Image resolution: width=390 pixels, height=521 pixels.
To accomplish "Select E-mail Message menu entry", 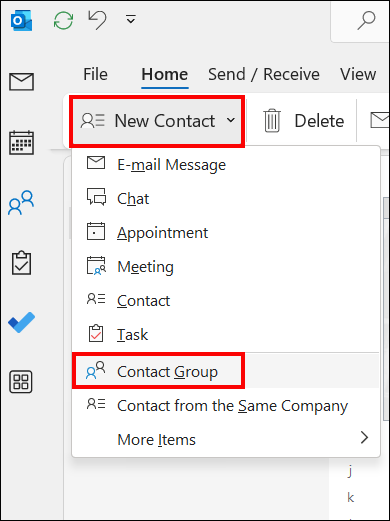I will coord(226,165).
